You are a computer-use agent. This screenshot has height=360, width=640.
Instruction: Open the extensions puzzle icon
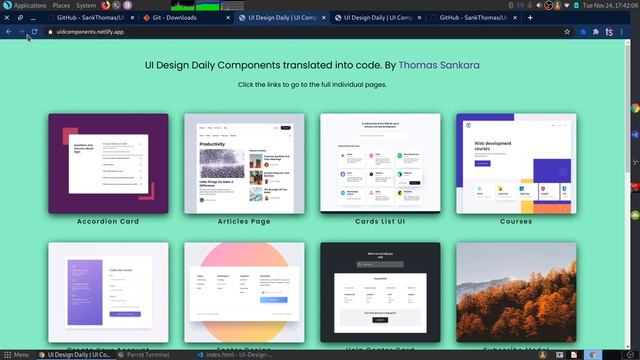click(596, 32)
